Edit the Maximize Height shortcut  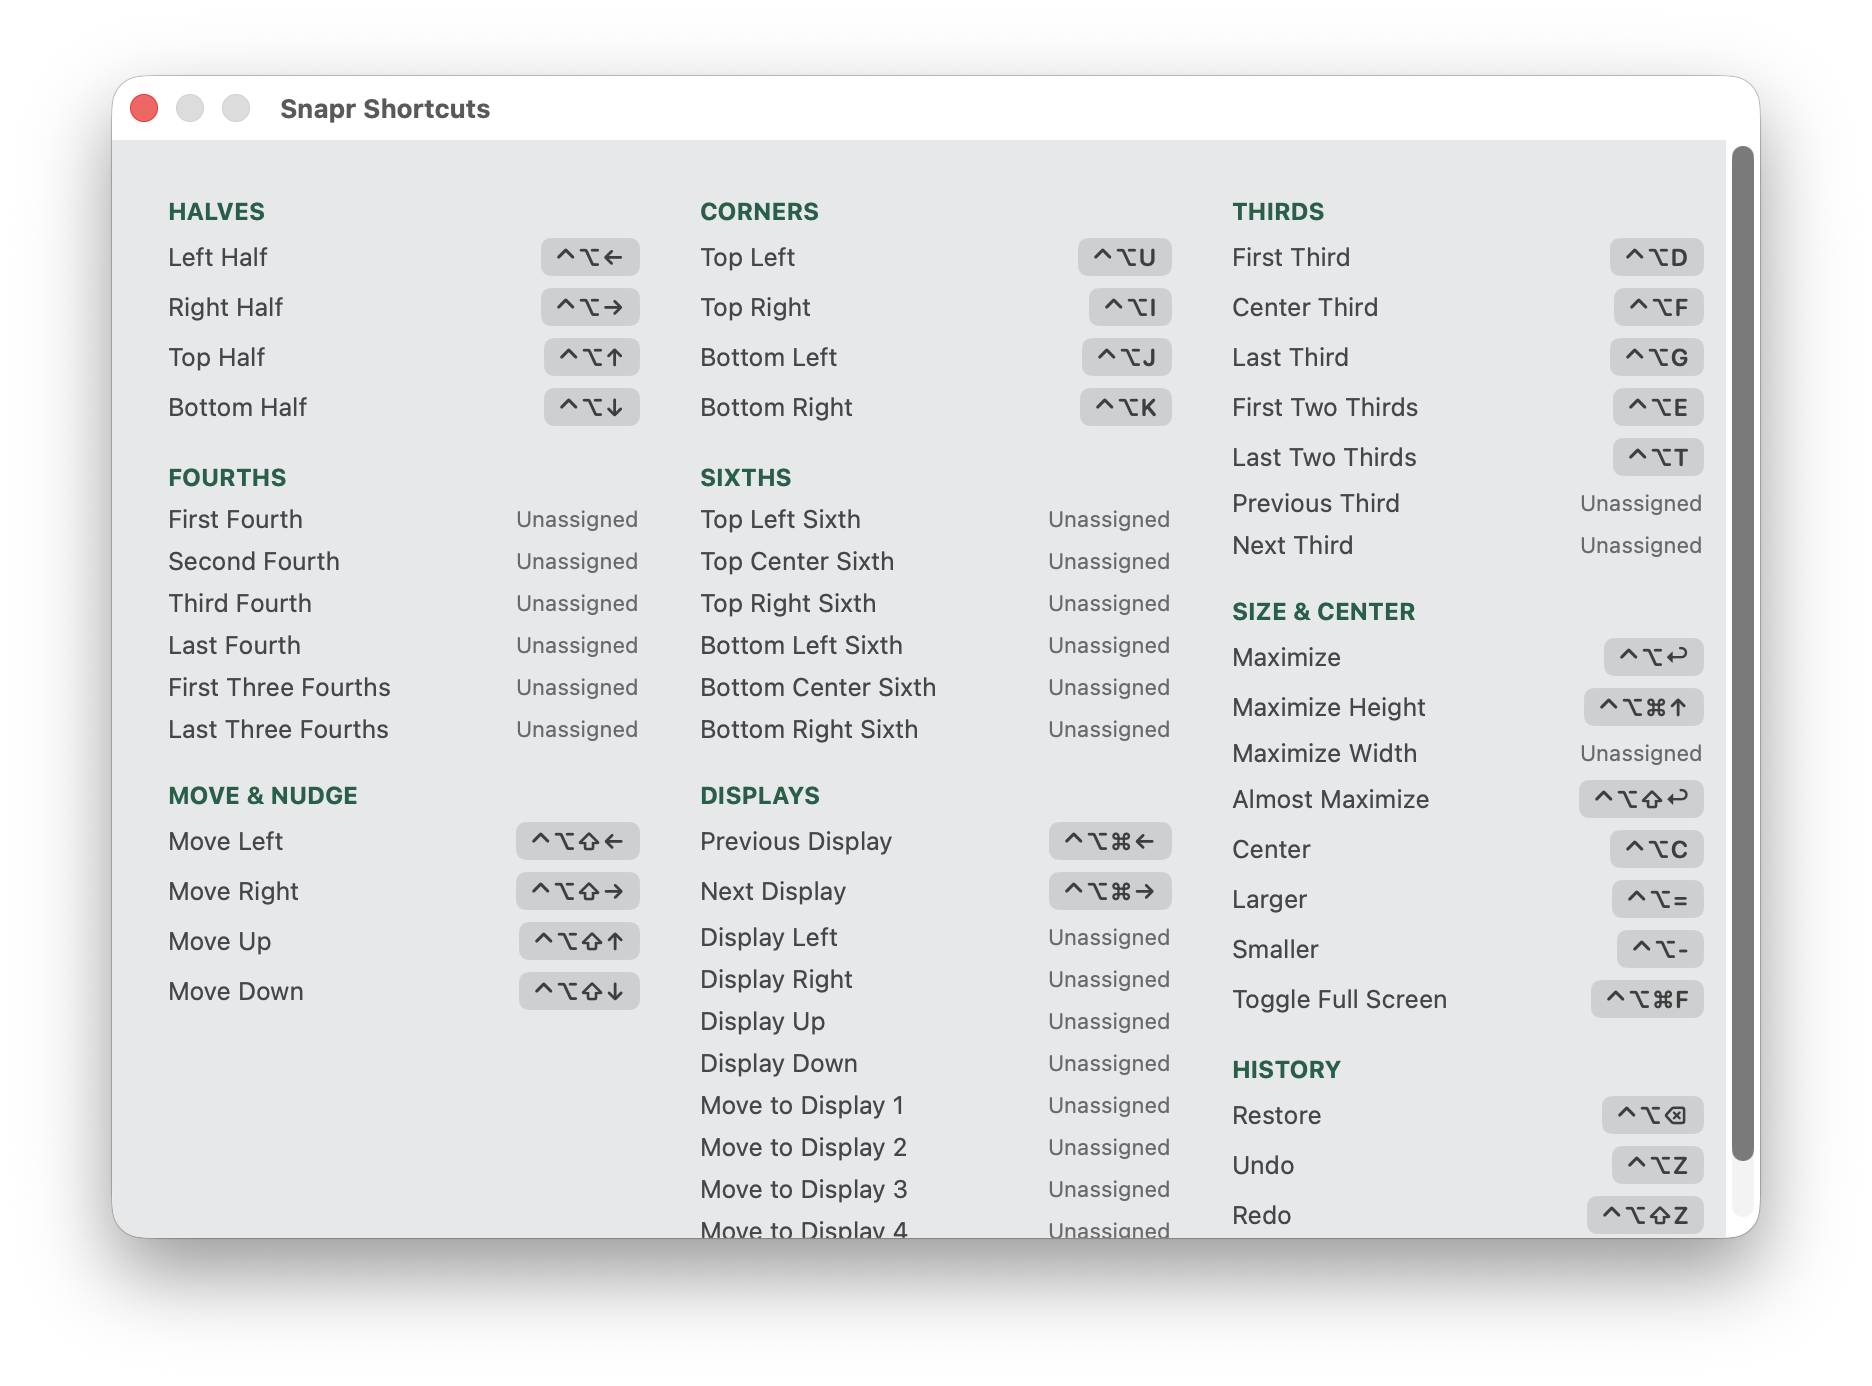(x=1643, y=707)
